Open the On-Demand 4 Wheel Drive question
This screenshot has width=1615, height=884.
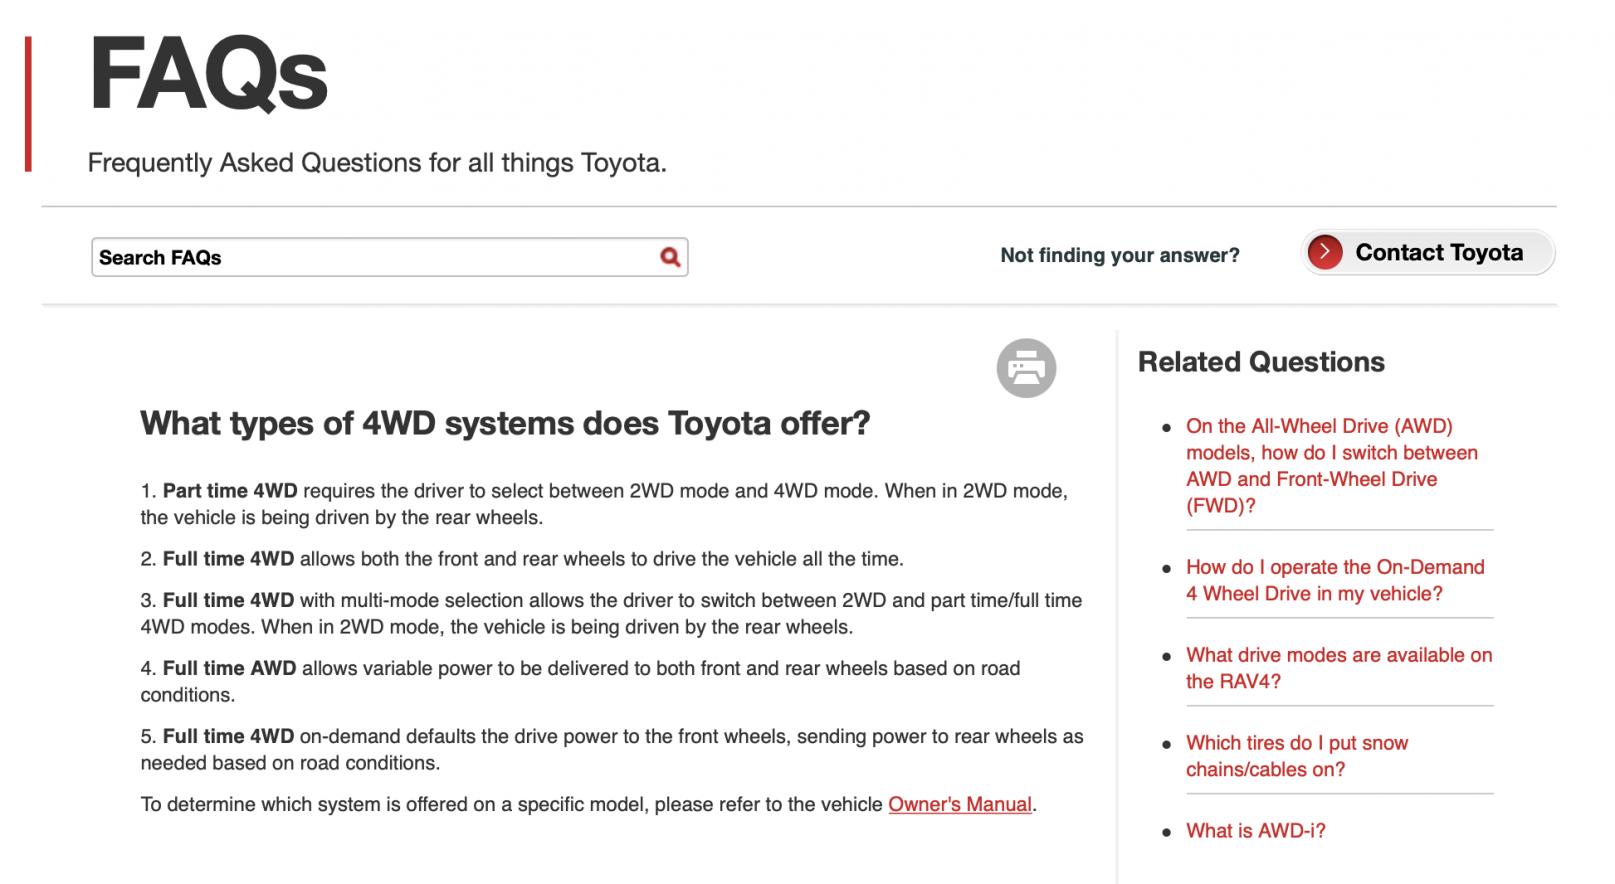tap(1335, 580)
